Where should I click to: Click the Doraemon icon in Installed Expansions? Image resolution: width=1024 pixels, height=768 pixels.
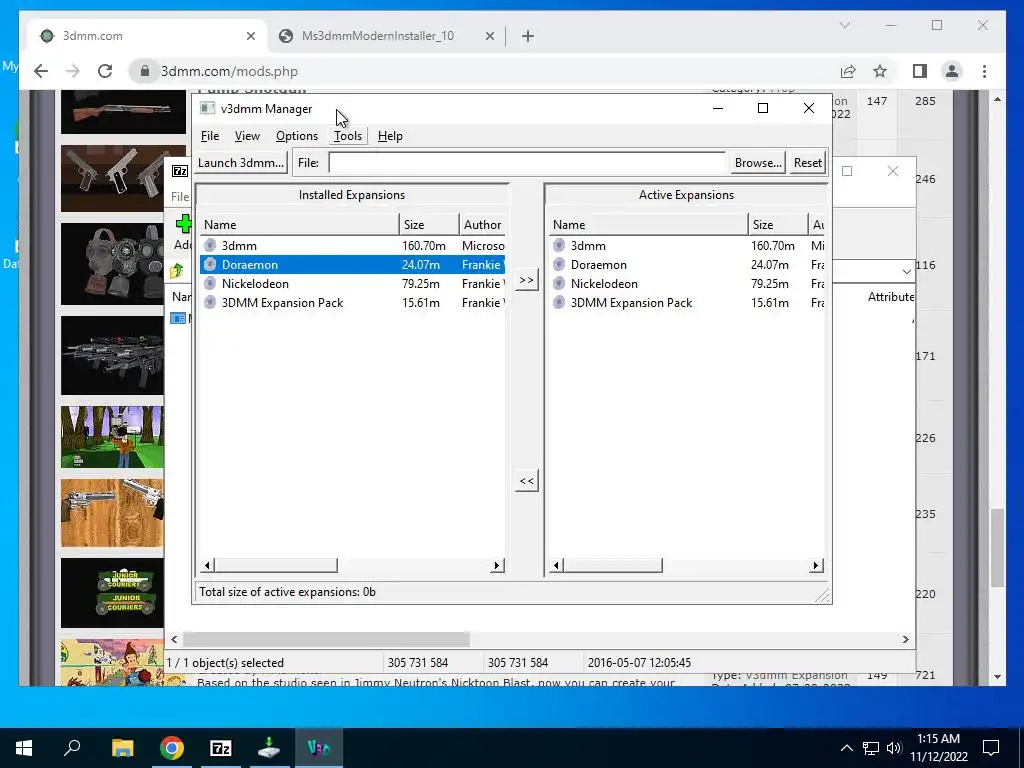[210, 264]
